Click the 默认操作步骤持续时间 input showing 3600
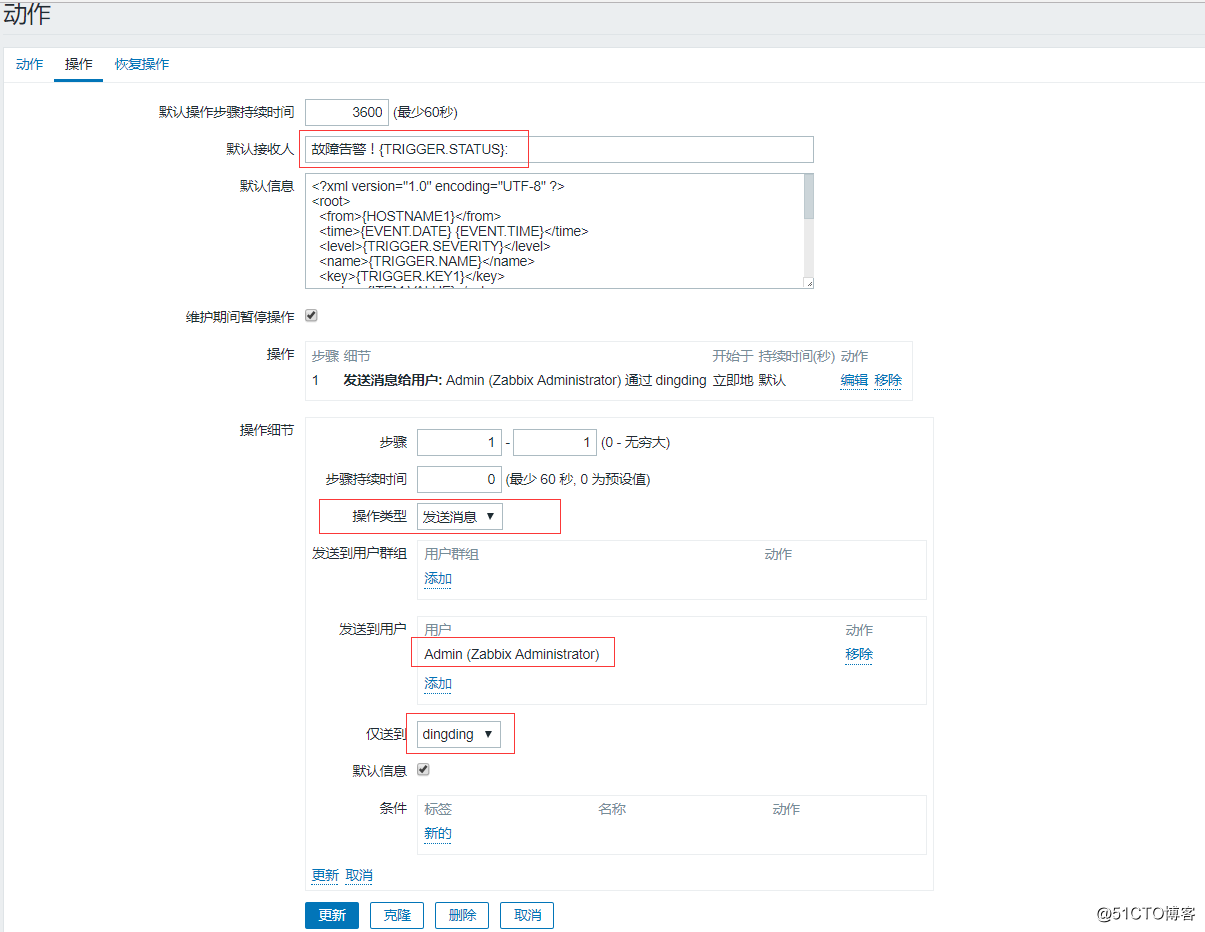 coord(345,112)
